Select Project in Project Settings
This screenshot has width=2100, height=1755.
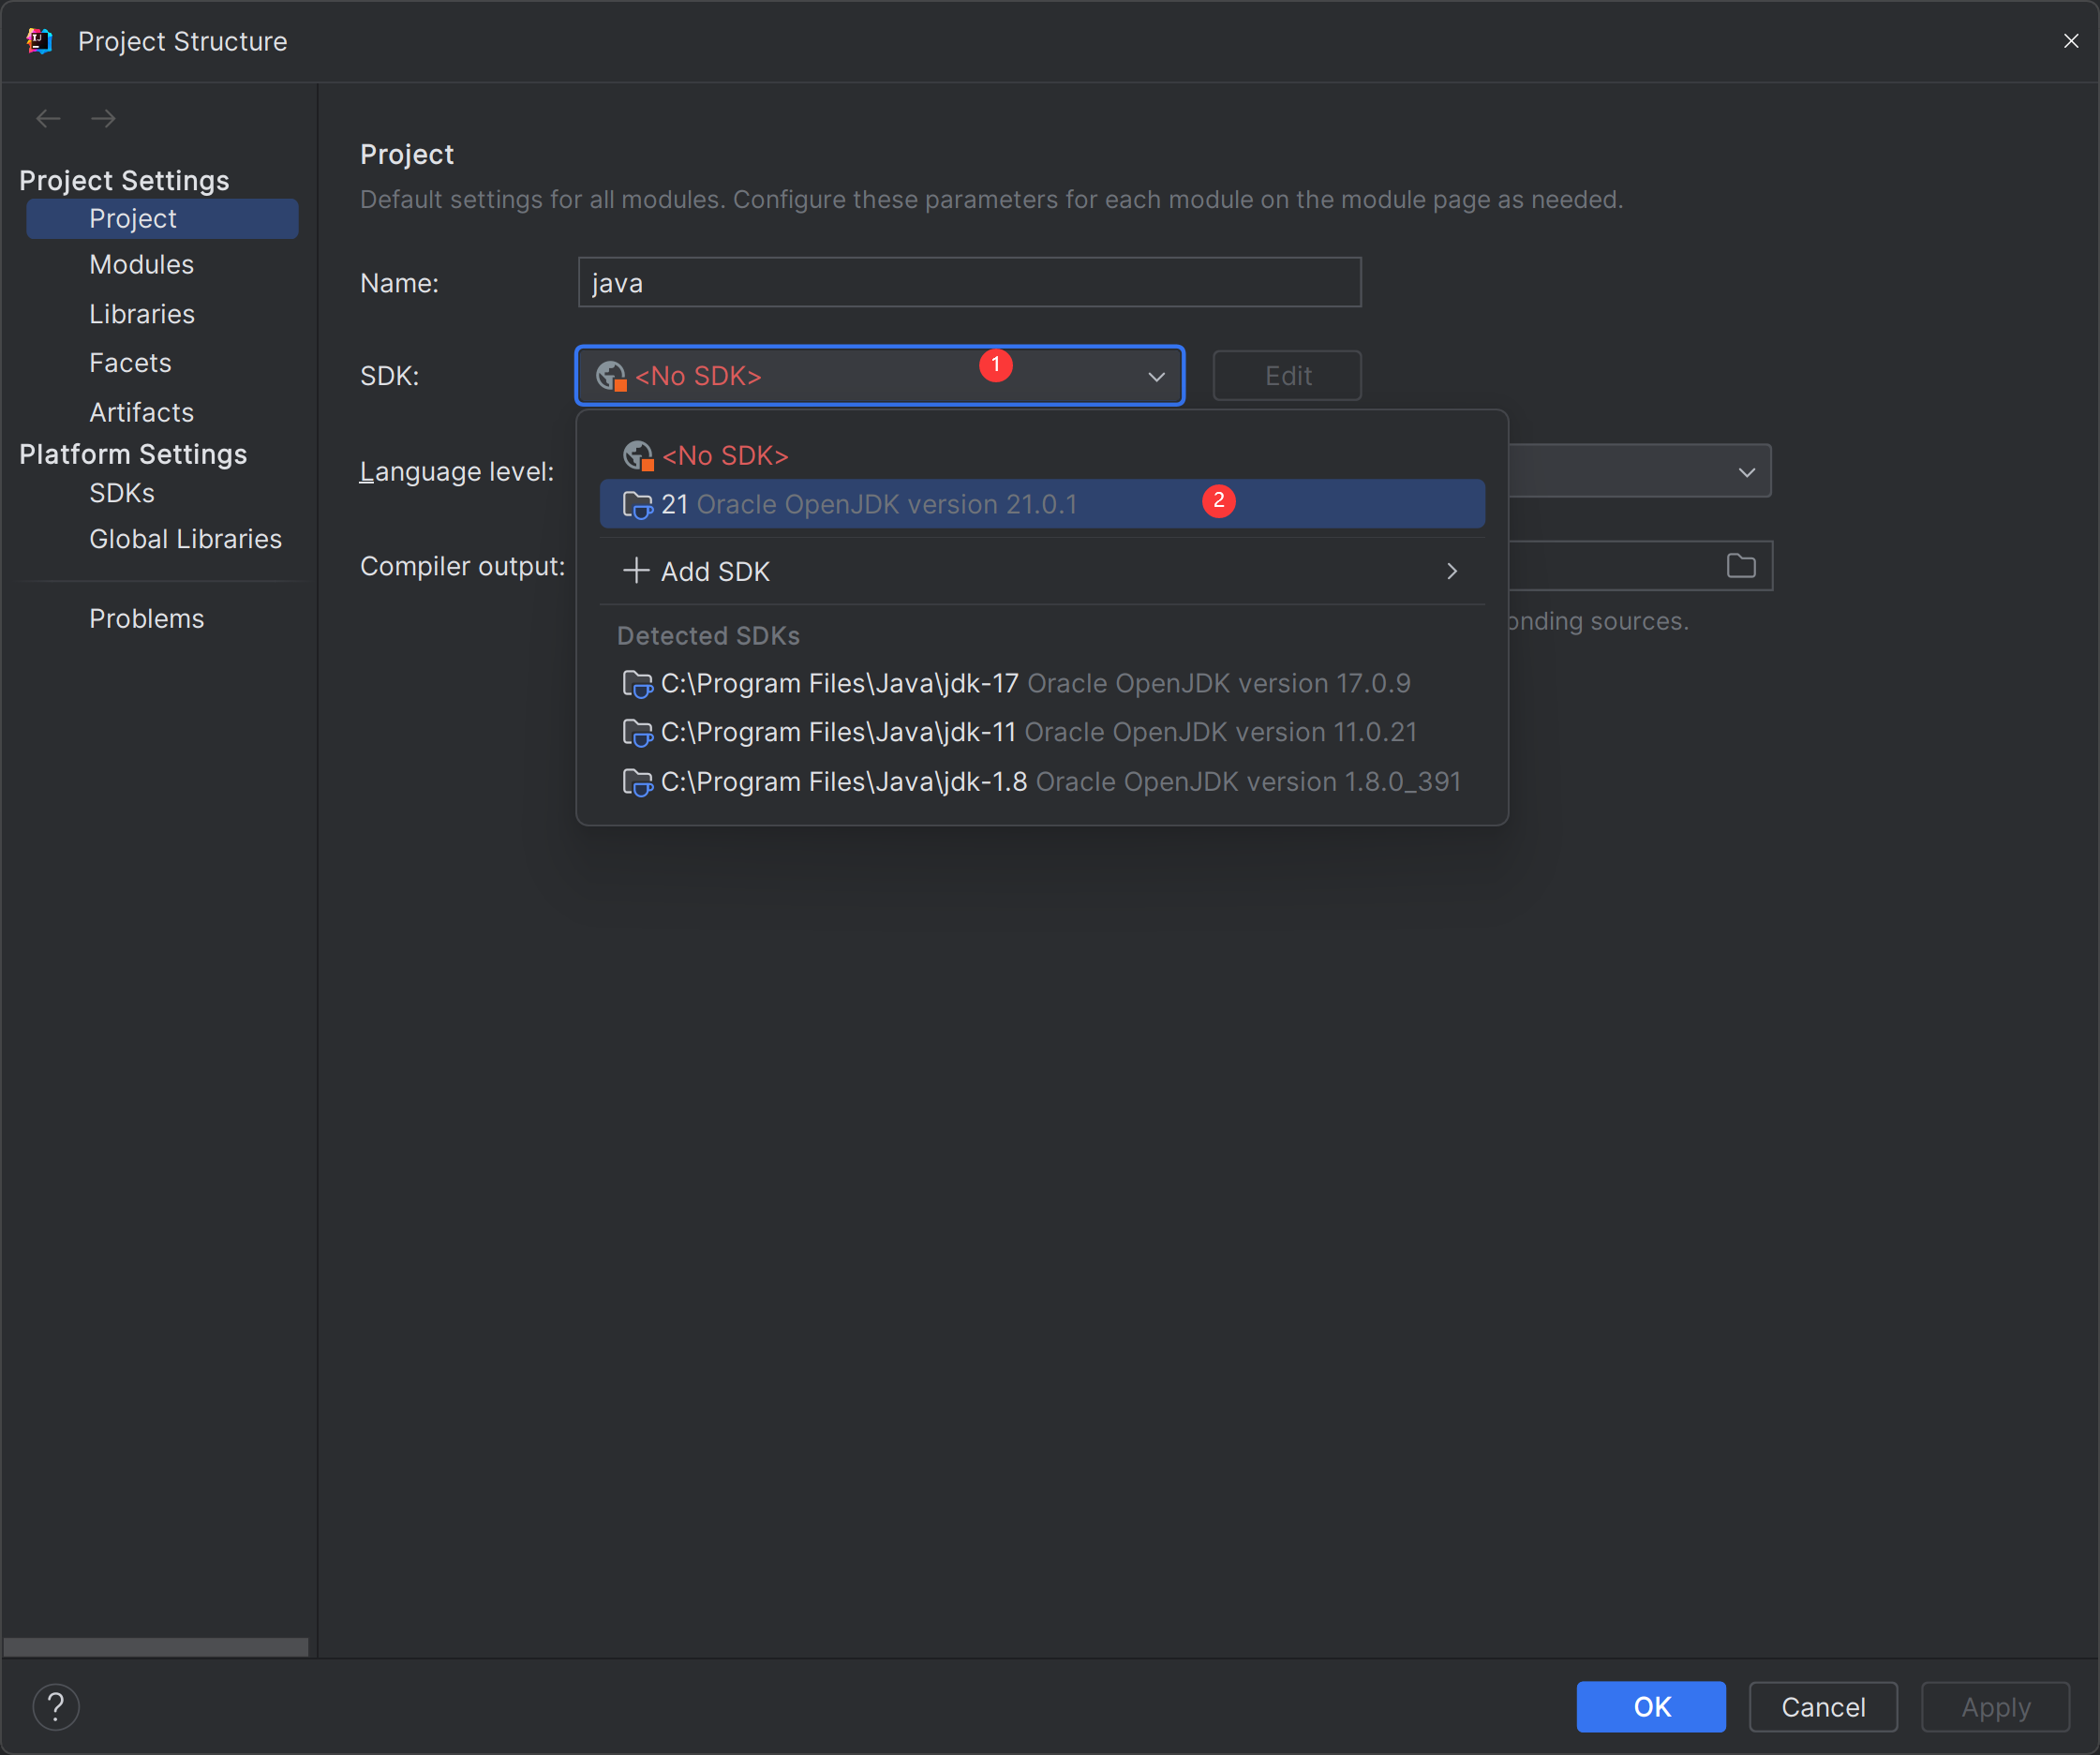coord(162,219)
